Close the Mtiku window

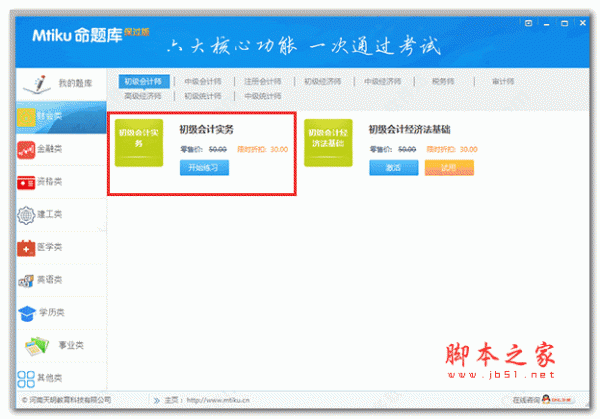tap(583, 23)
